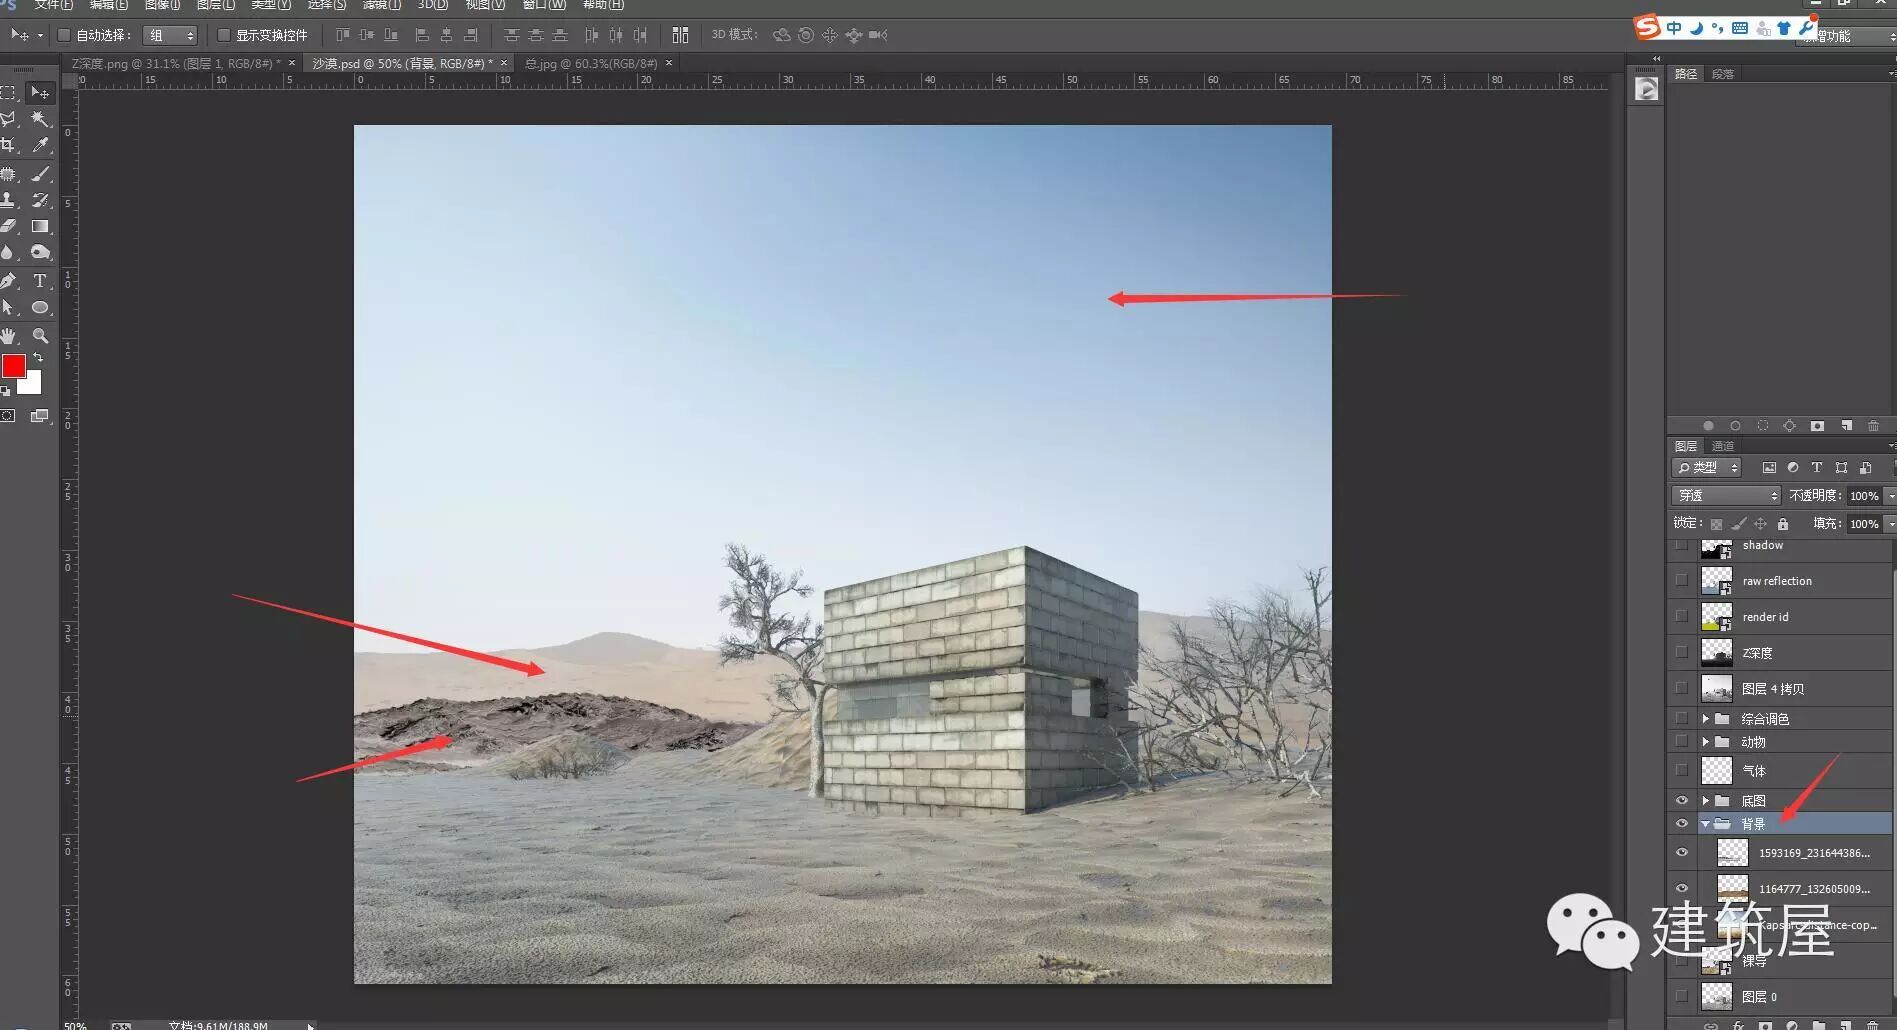Open the layer filter 类型 dropdown

click(x=1707, y=468)
